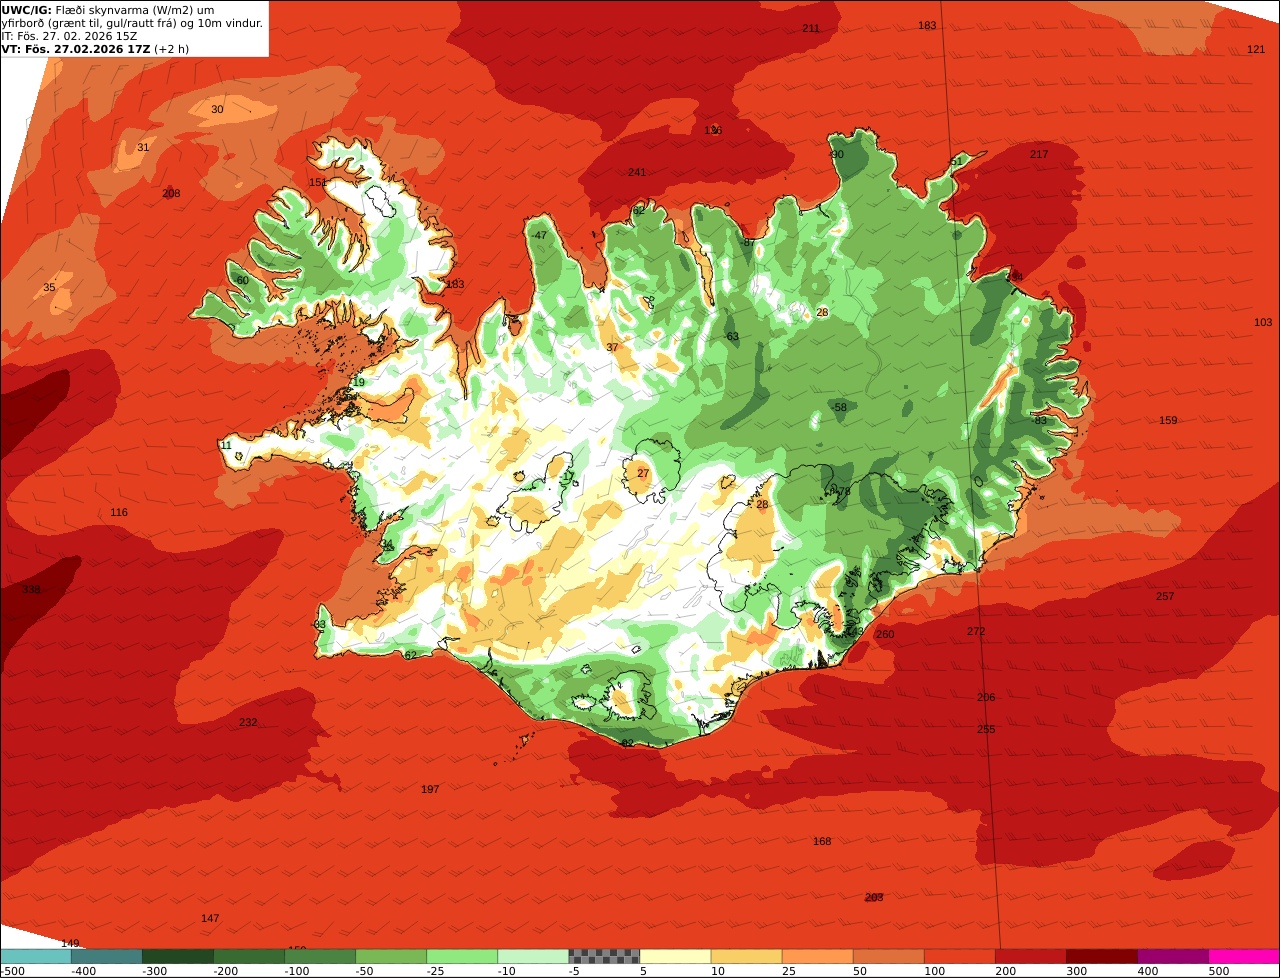Click the map value '-58' in eastern Iceland
Viewport: 1280px width, 978px height.
pyautogui.click(x=839, y=407)
